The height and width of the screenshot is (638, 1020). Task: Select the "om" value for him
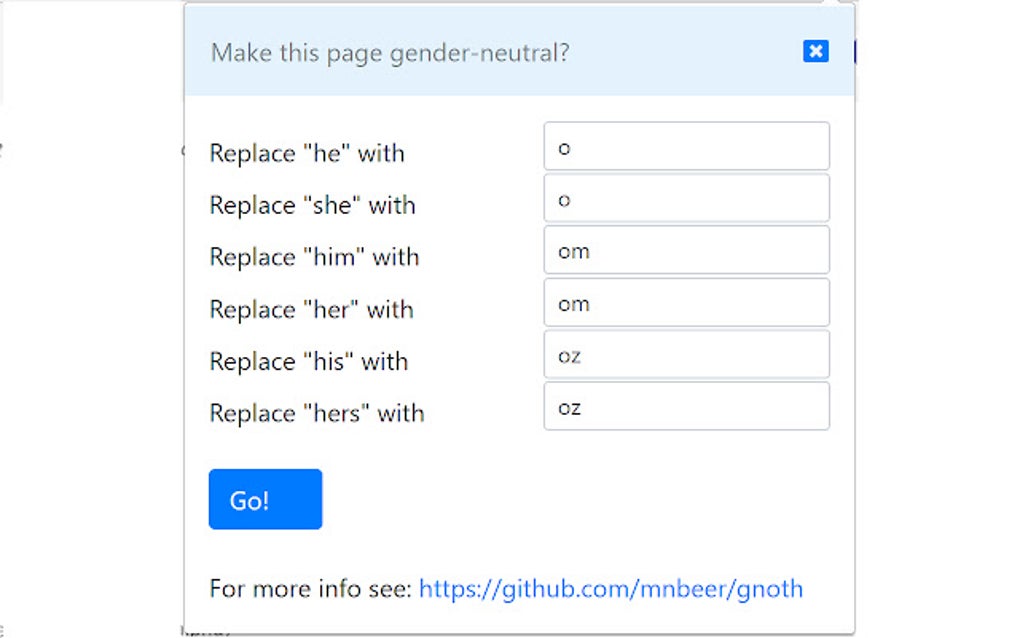pyautogui.click(x=572, y=250)
